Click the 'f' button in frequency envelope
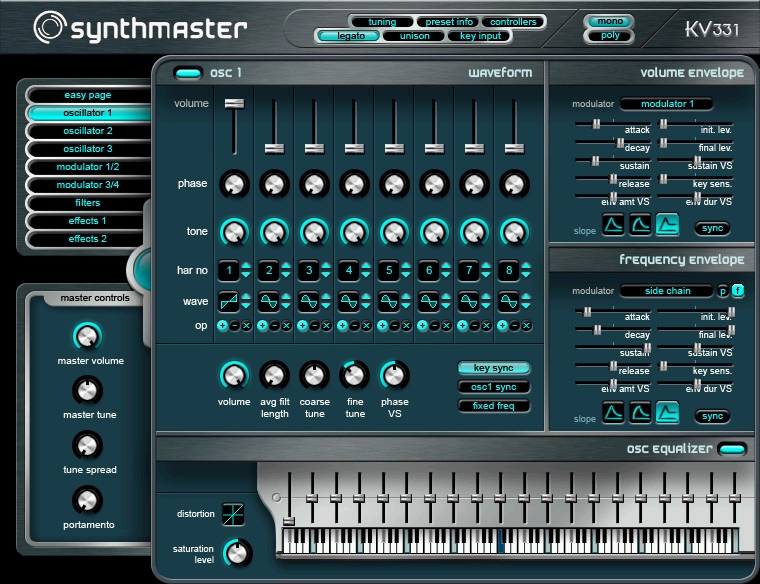The height and width of the screenshot is (584, 760). (x=738, y=291)
